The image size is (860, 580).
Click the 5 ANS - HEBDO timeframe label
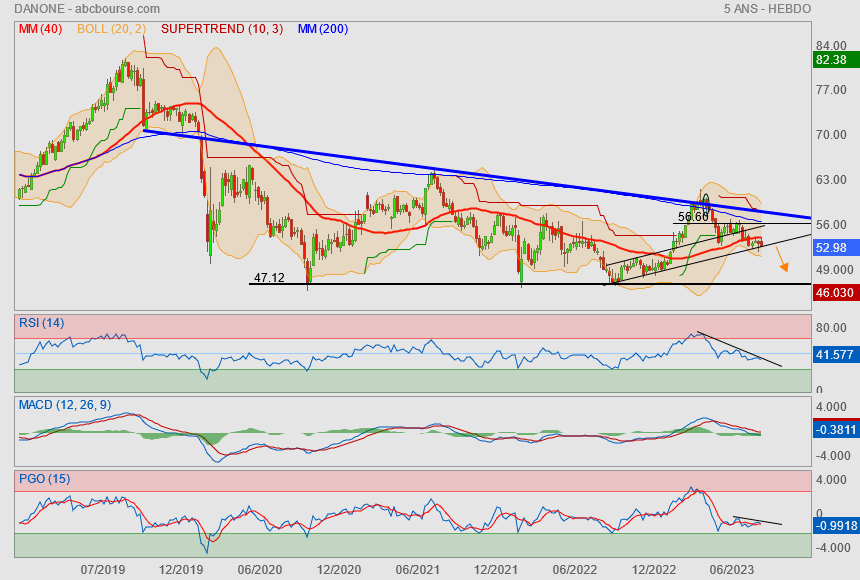coord(767,9)
